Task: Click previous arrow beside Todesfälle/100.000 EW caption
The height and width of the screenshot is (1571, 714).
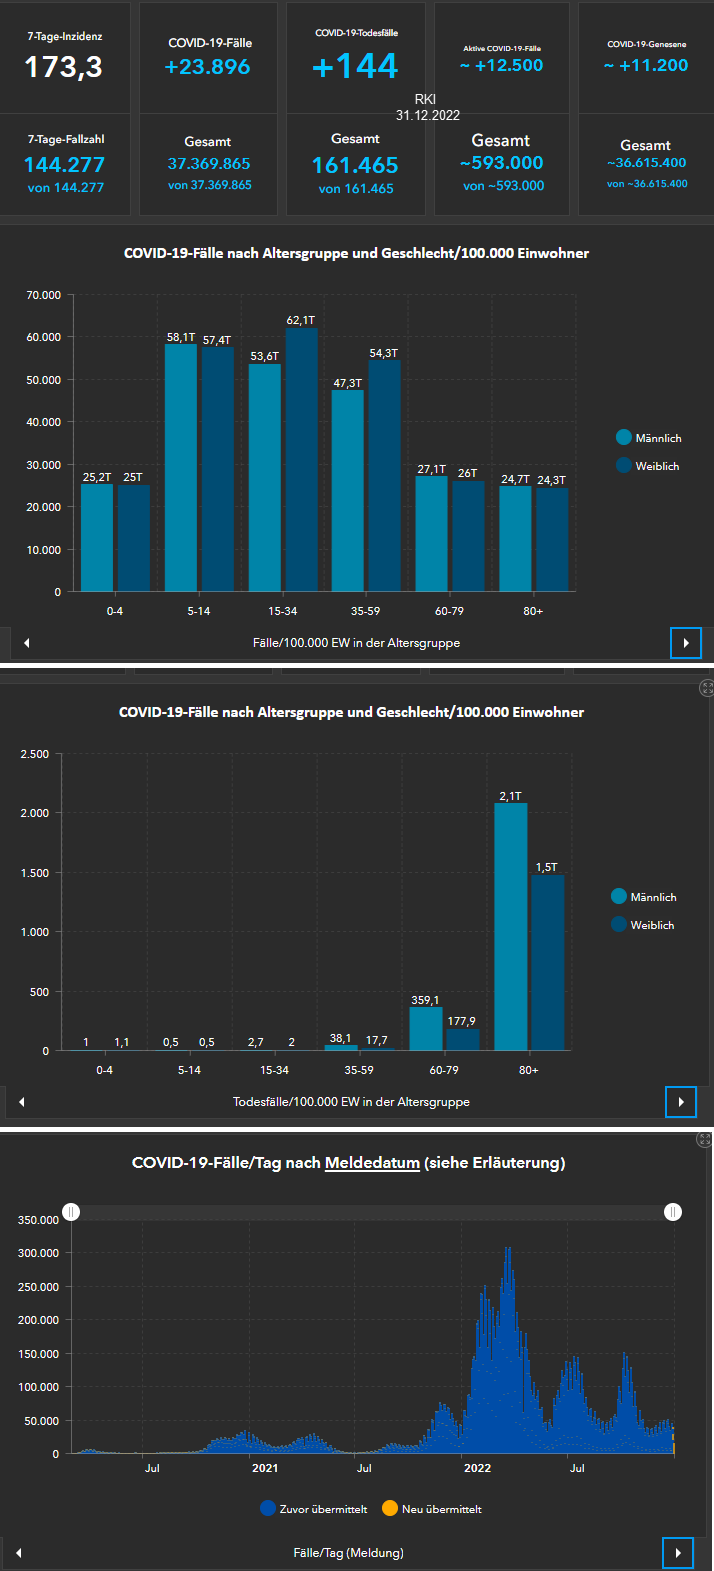Action: [22, 1102]
